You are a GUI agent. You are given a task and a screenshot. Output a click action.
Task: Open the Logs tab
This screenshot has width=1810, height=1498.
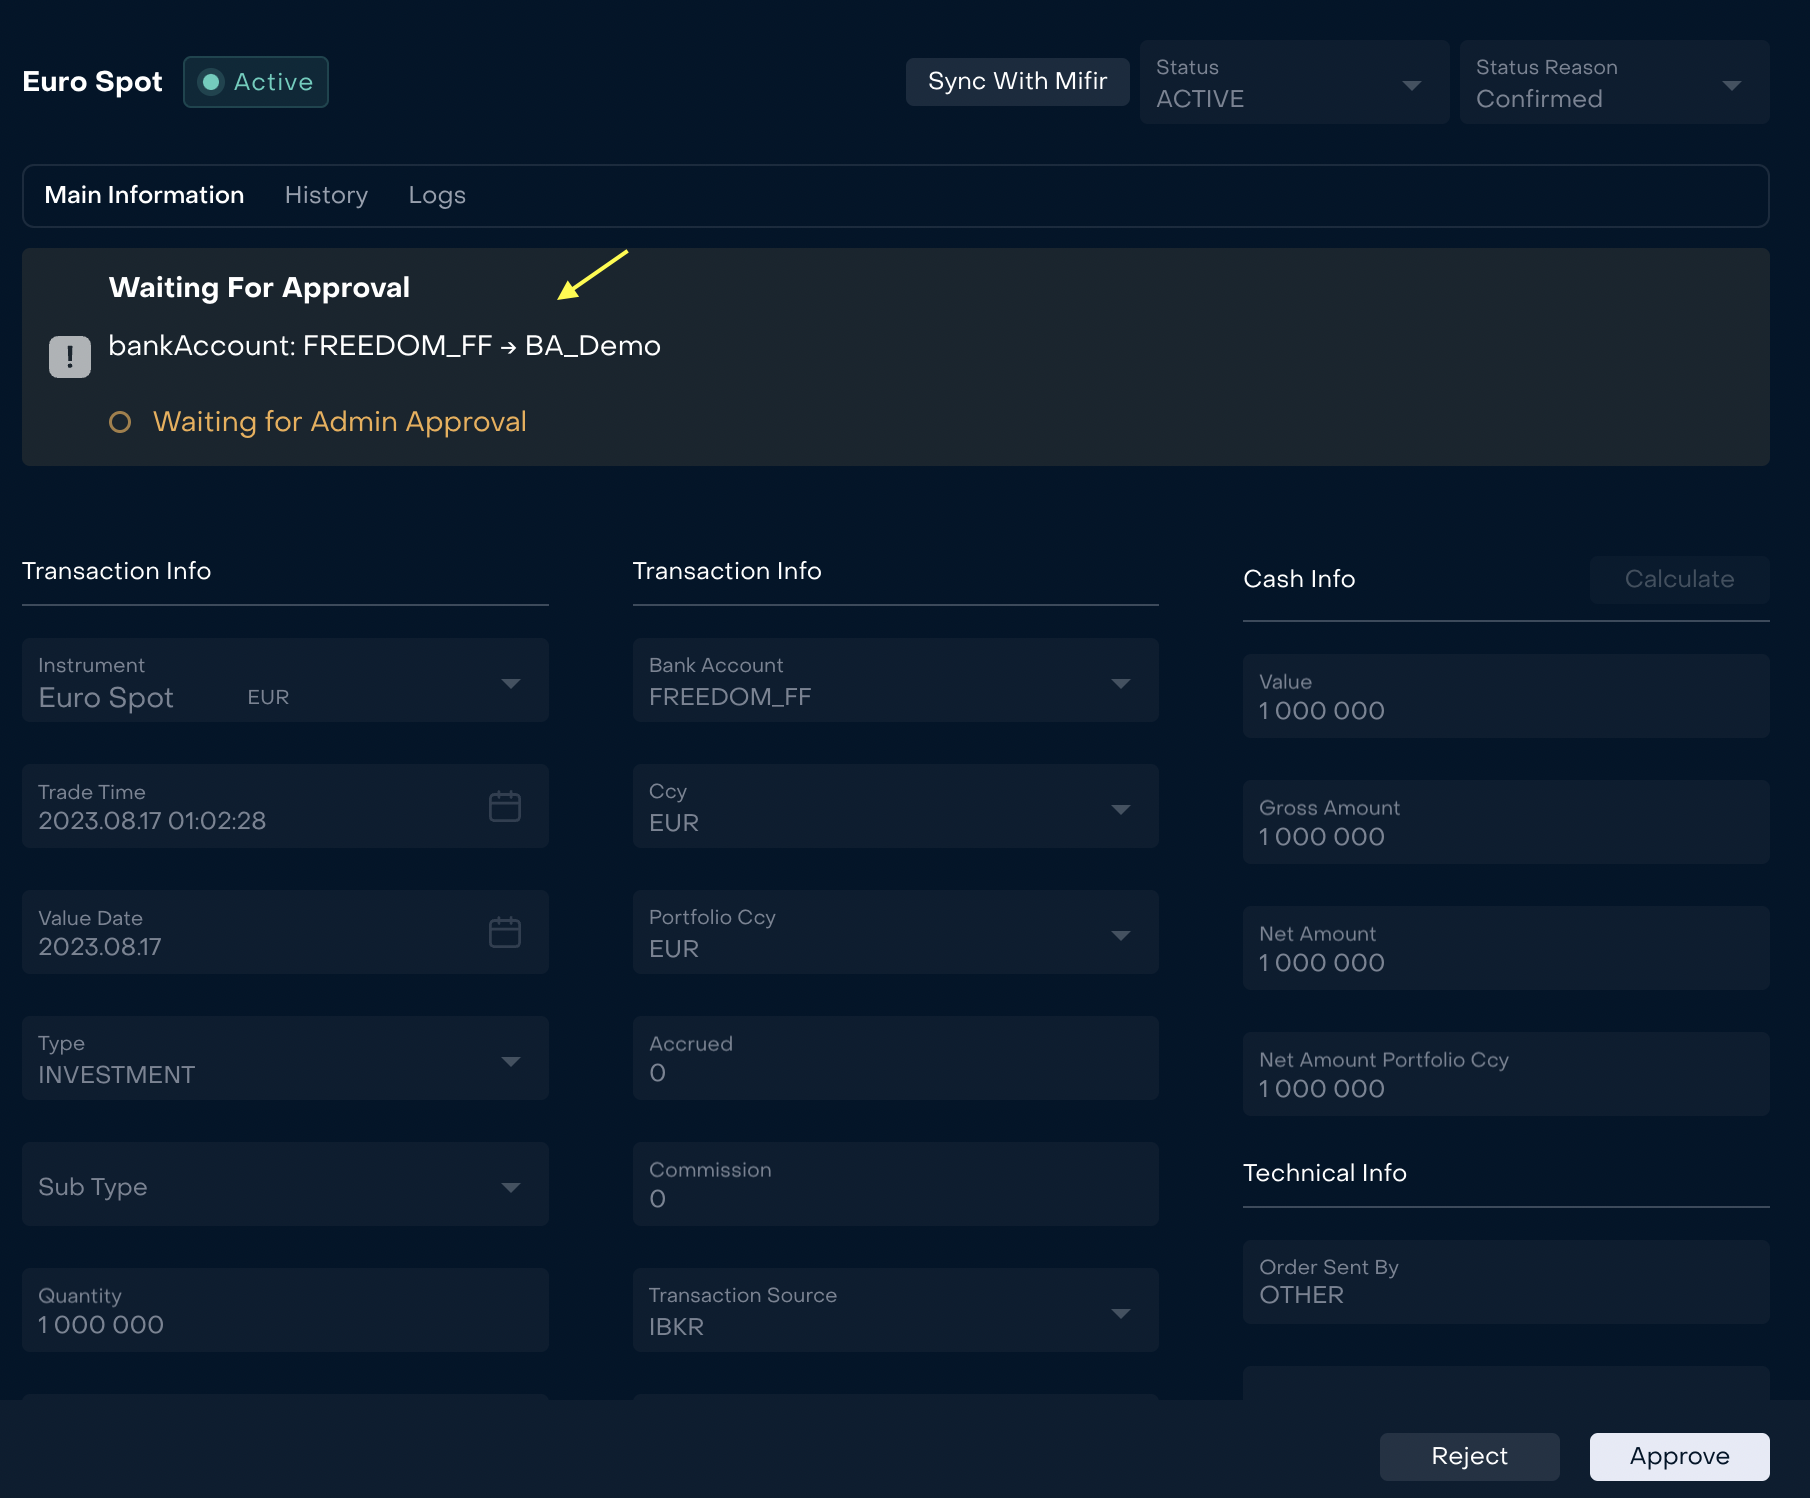(x=437, y=195)
